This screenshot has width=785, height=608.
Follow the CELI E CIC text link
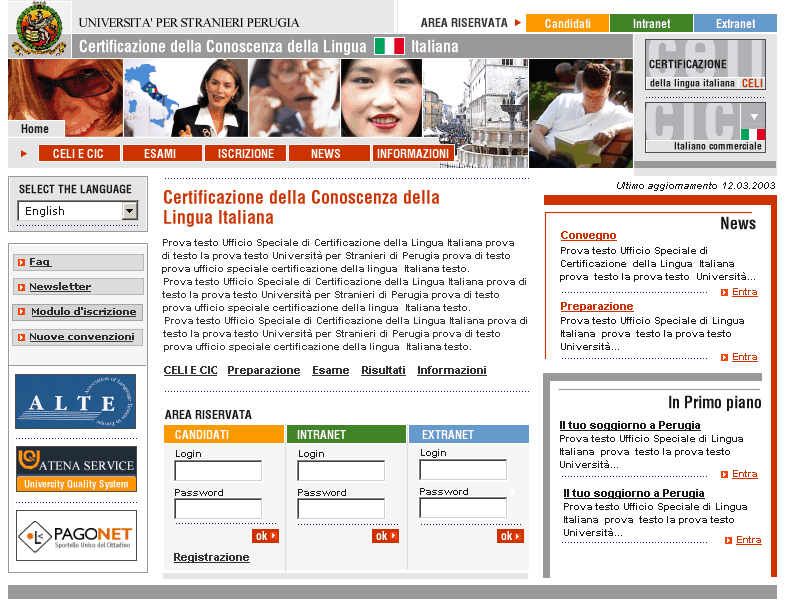point(190,370)
